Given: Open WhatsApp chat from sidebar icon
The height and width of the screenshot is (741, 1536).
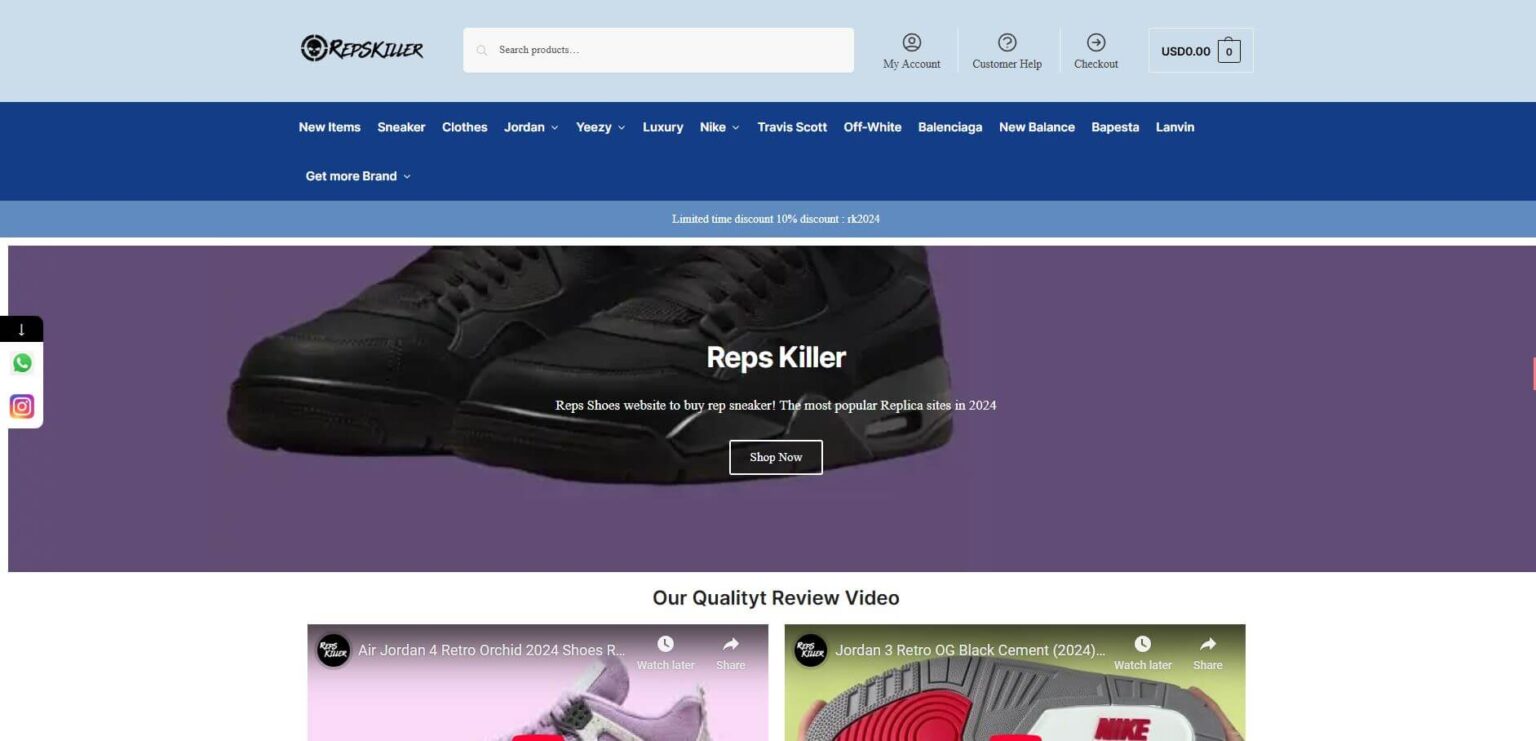Looking at the screenshot, I should tap(21, 362).
